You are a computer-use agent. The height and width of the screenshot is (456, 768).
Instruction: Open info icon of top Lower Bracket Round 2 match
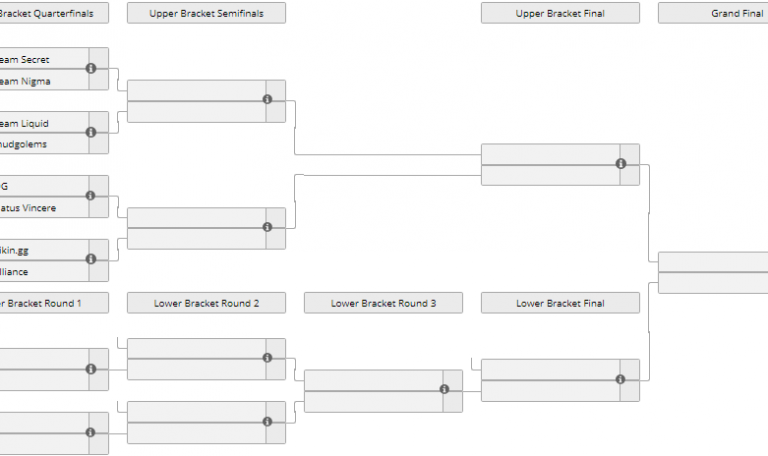pyautogui.click(x=267, y=358)
